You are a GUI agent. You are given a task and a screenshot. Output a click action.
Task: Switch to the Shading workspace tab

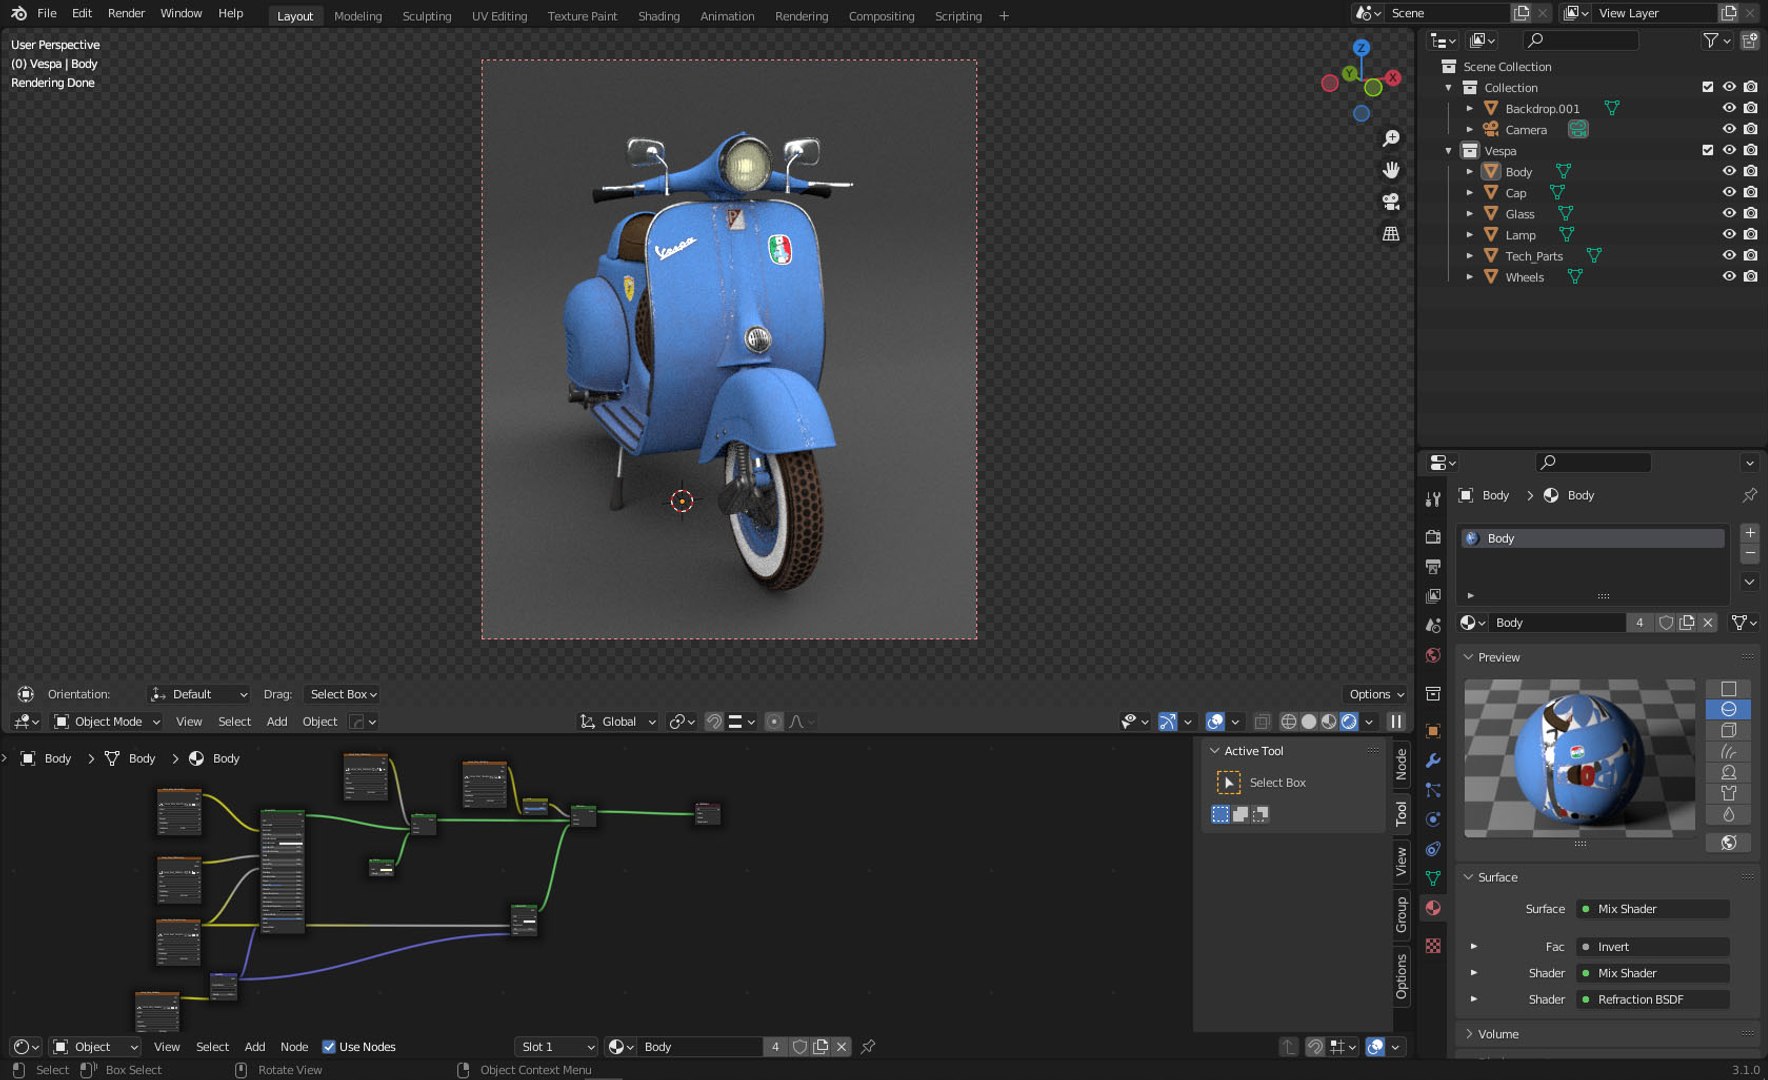point(659,16)
